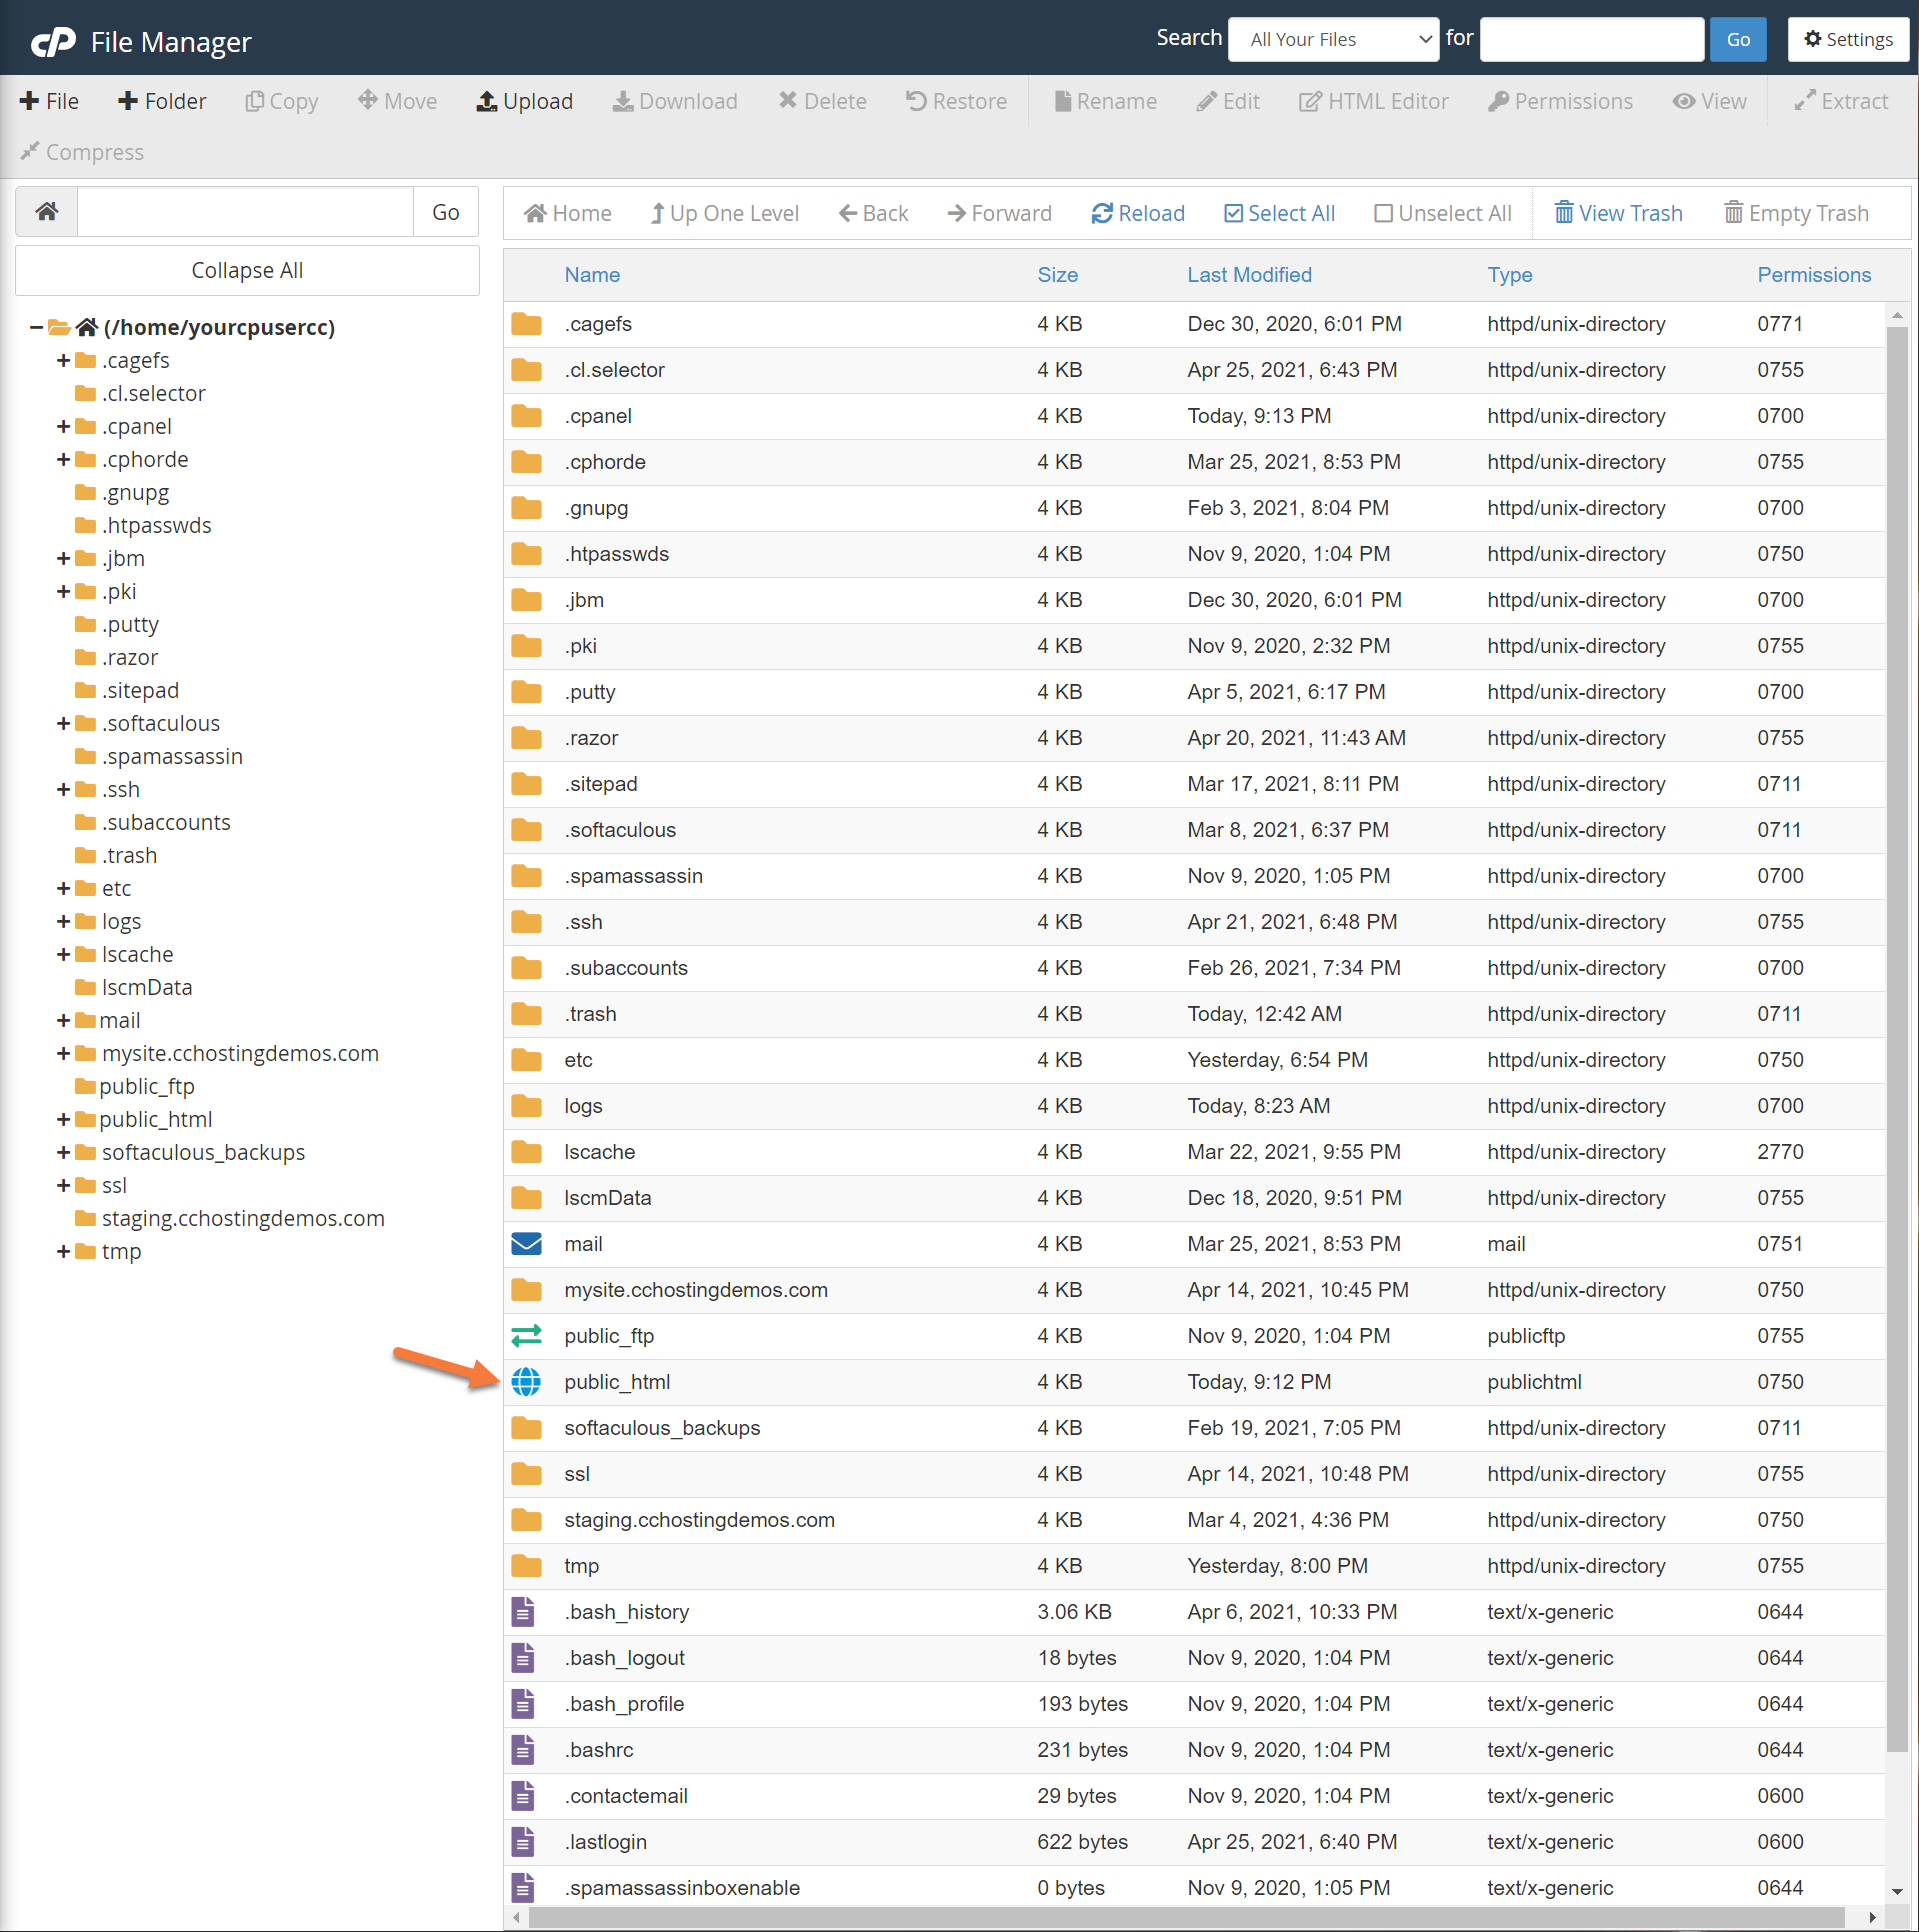1919x1932 pixels.
Task: Click the Upload toolbar icon
Action: coord(525,101)
